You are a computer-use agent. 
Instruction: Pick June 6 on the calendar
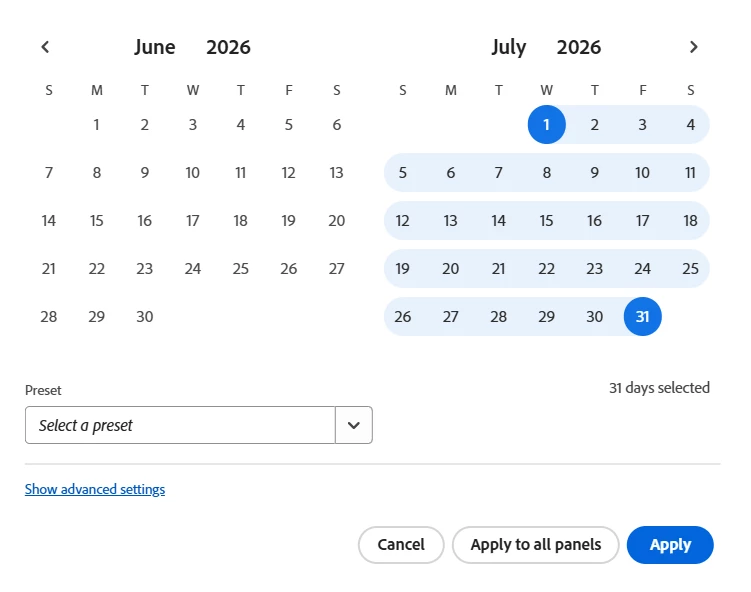tap(337, 125)
